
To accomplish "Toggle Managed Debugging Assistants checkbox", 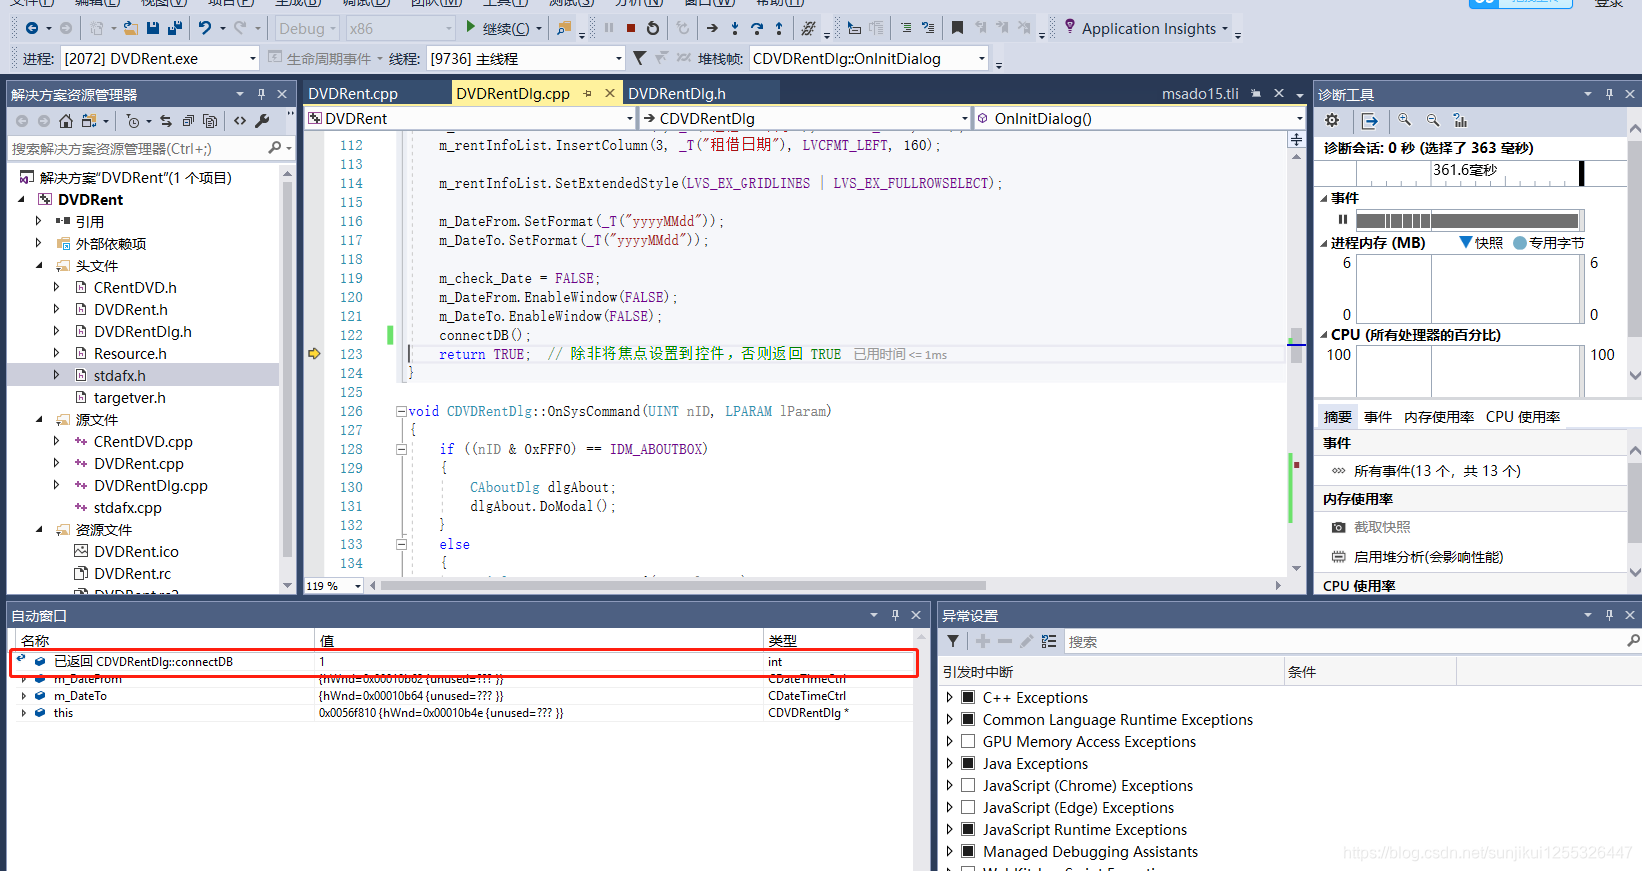I will 968,851.
